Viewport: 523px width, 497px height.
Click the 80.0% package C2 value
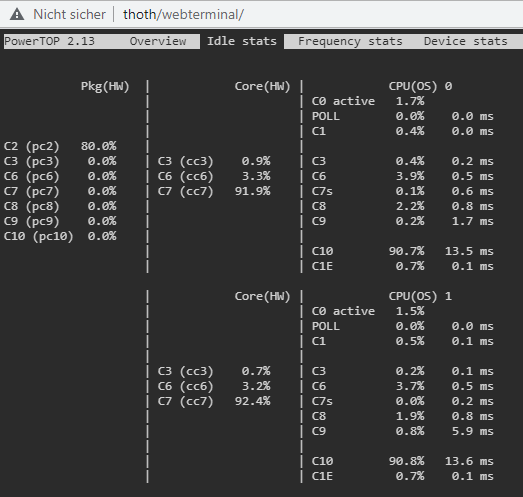click(98, 146)
